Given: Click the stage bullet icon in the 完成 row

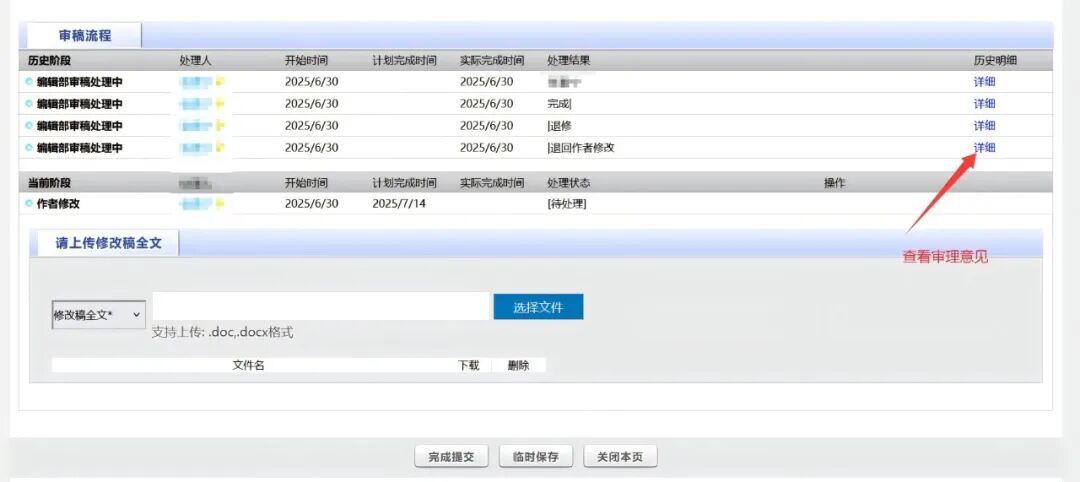Looking at the screenshot, I should coord(29,104).
